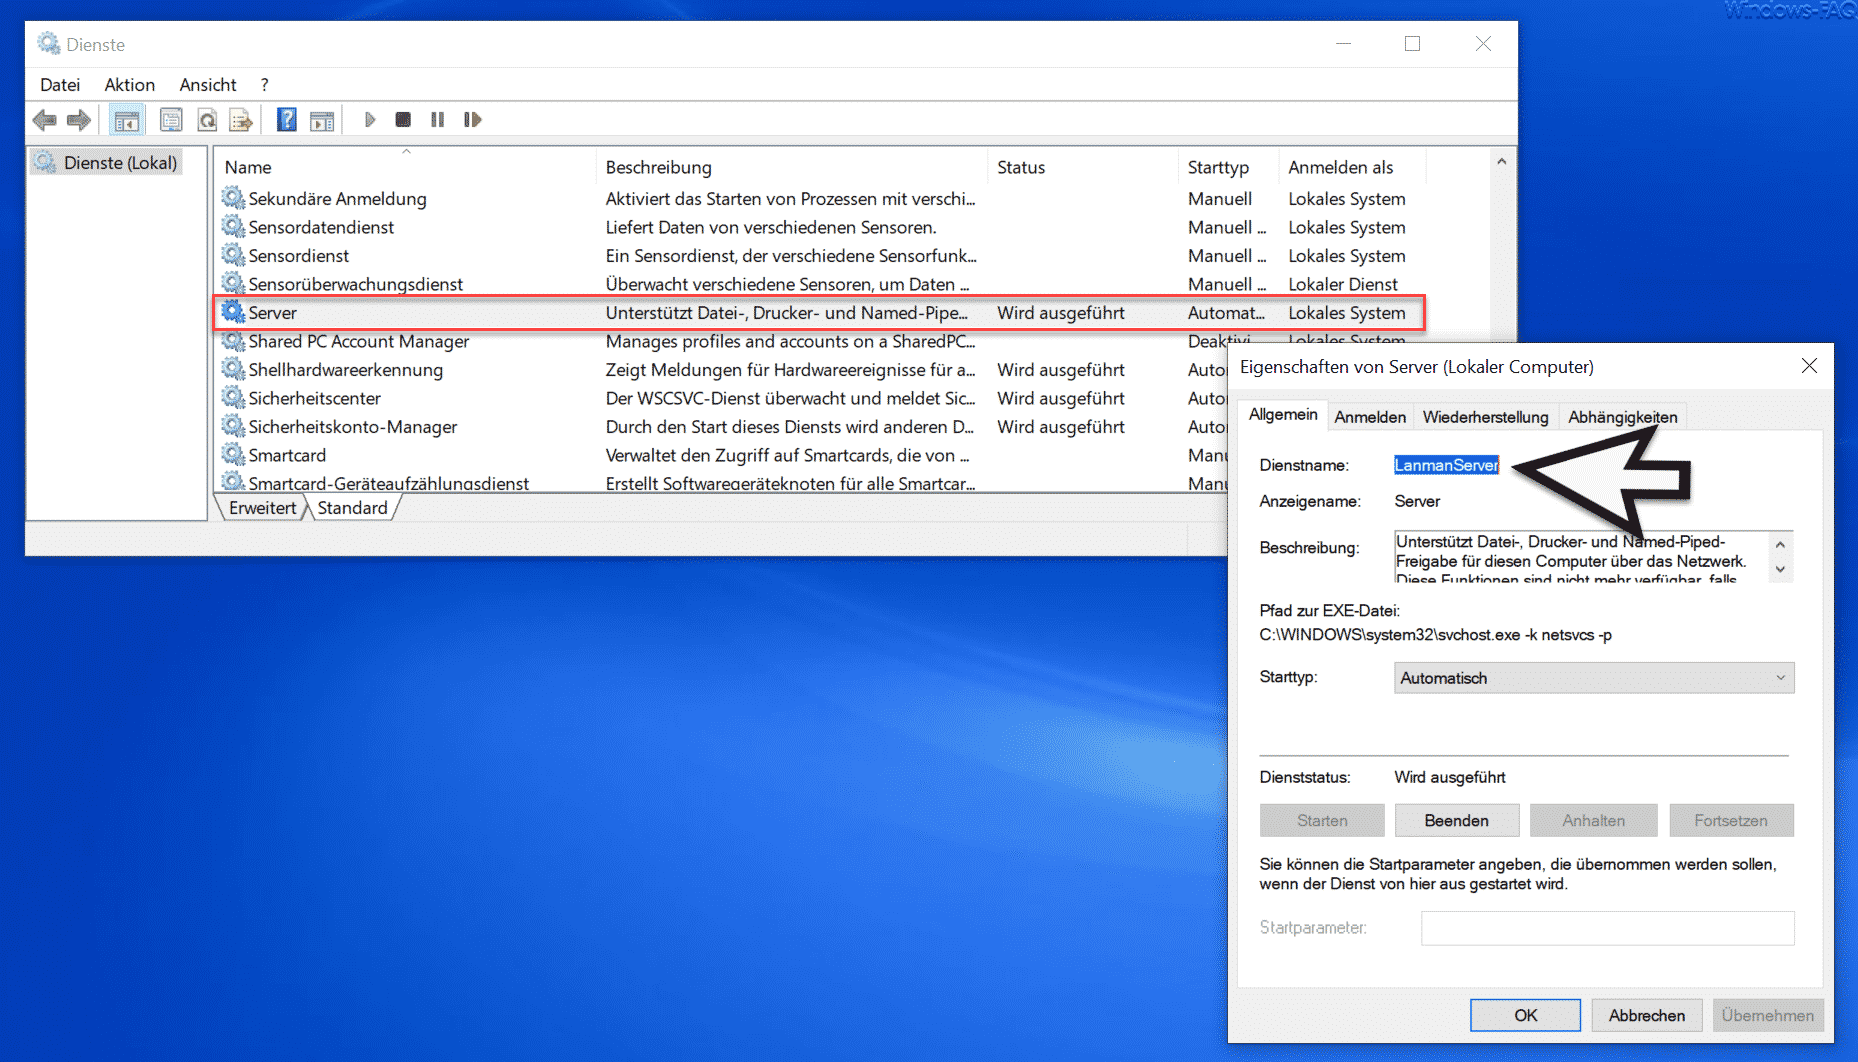Open the blue Help icon
1858x1062 pixels.
286,120
